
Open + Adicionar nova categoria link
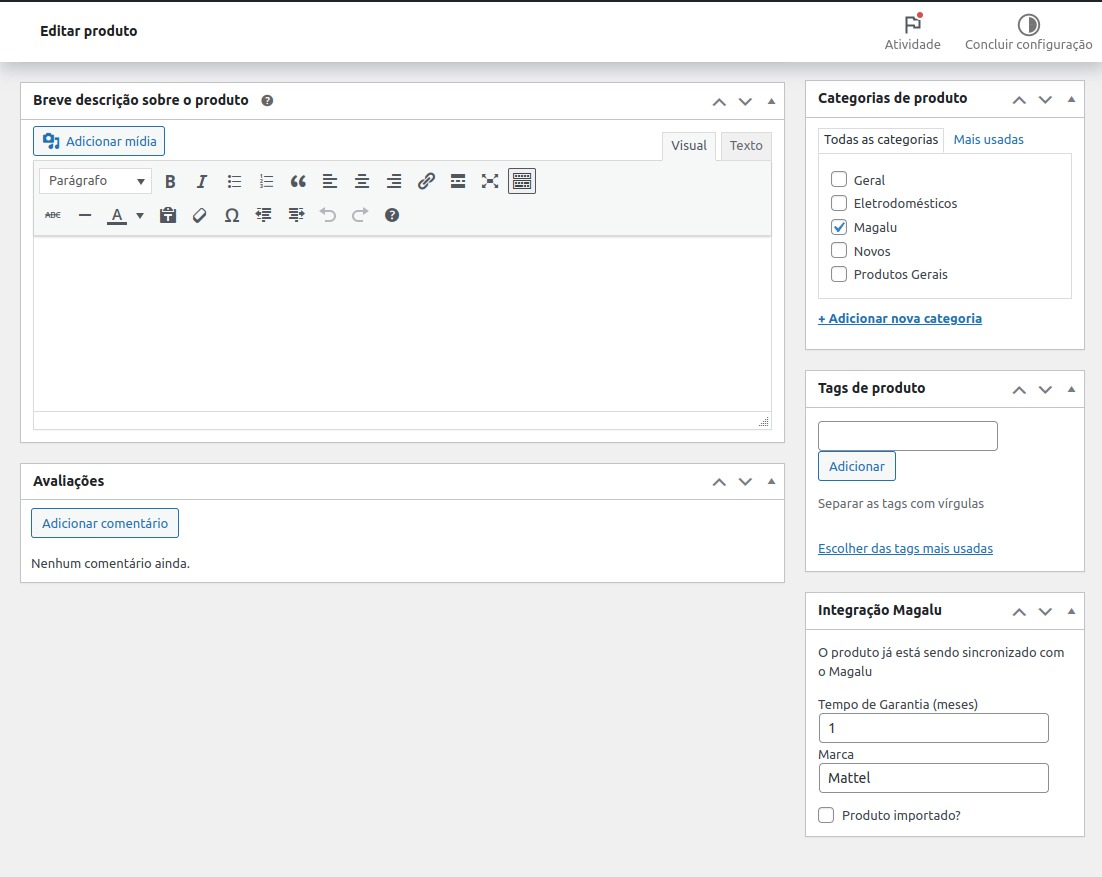pyautogui.click(x=900, y=318)
